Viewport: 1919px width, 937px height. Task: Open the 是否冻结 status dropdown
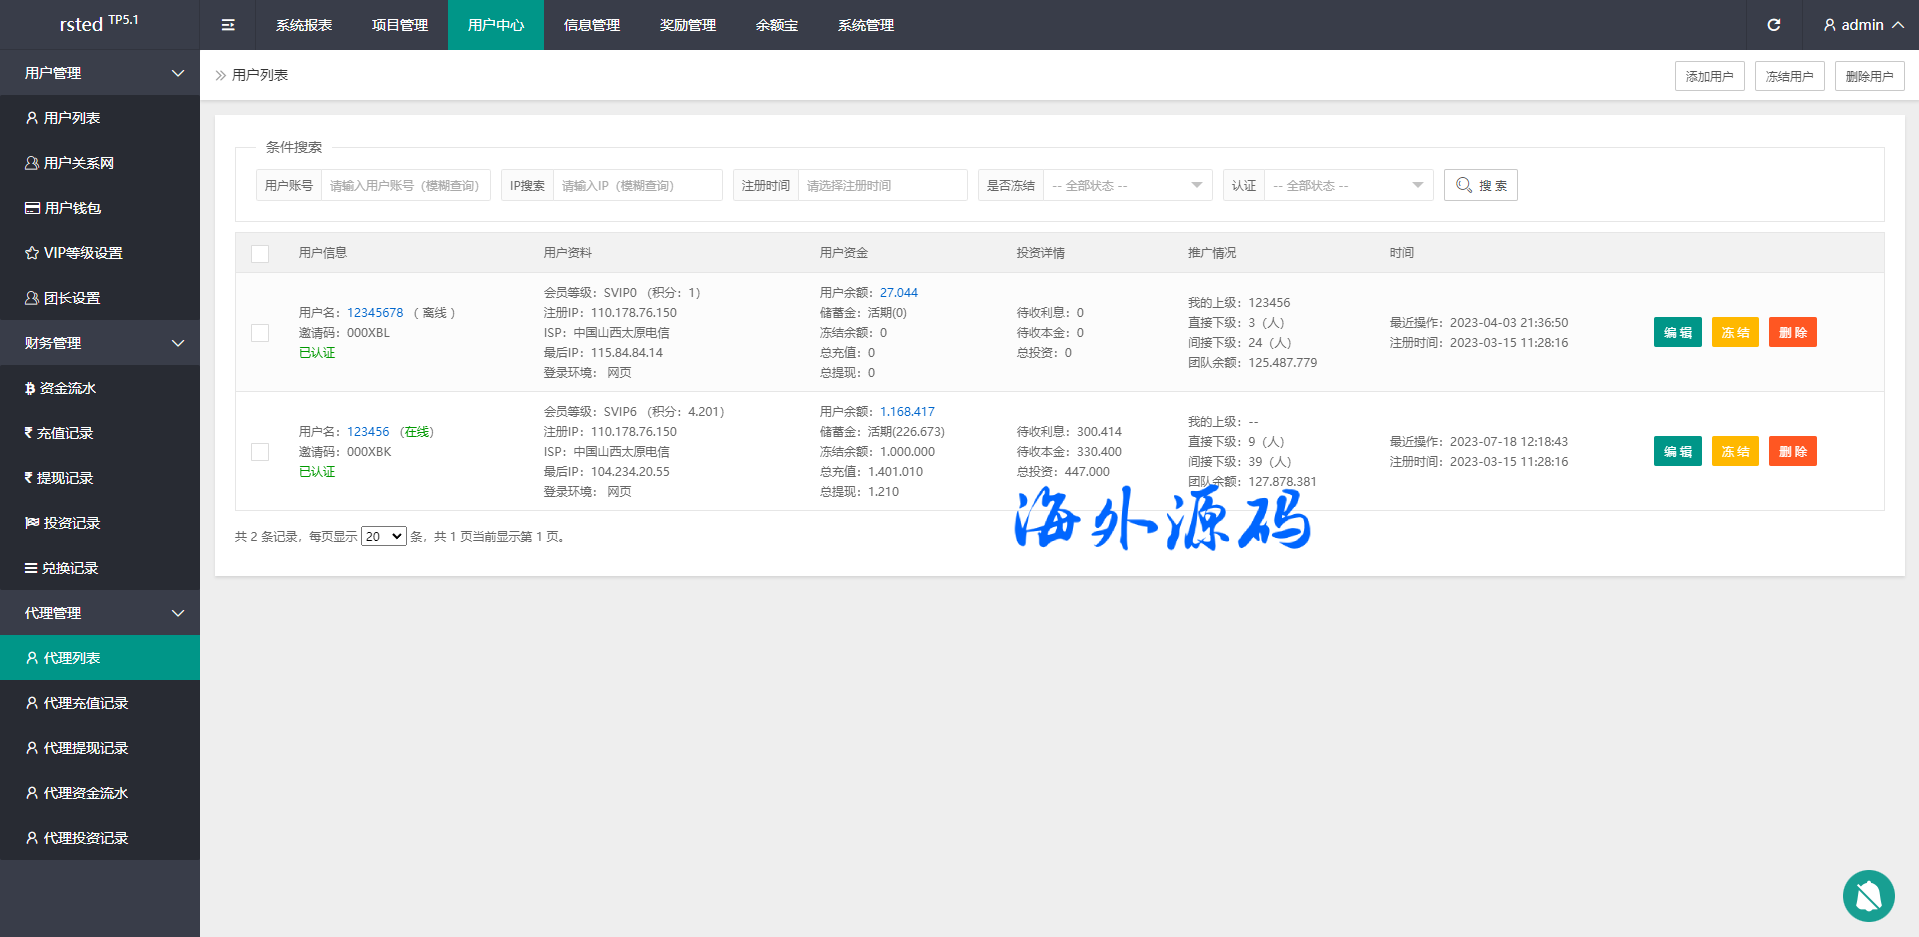point(1127,185)
